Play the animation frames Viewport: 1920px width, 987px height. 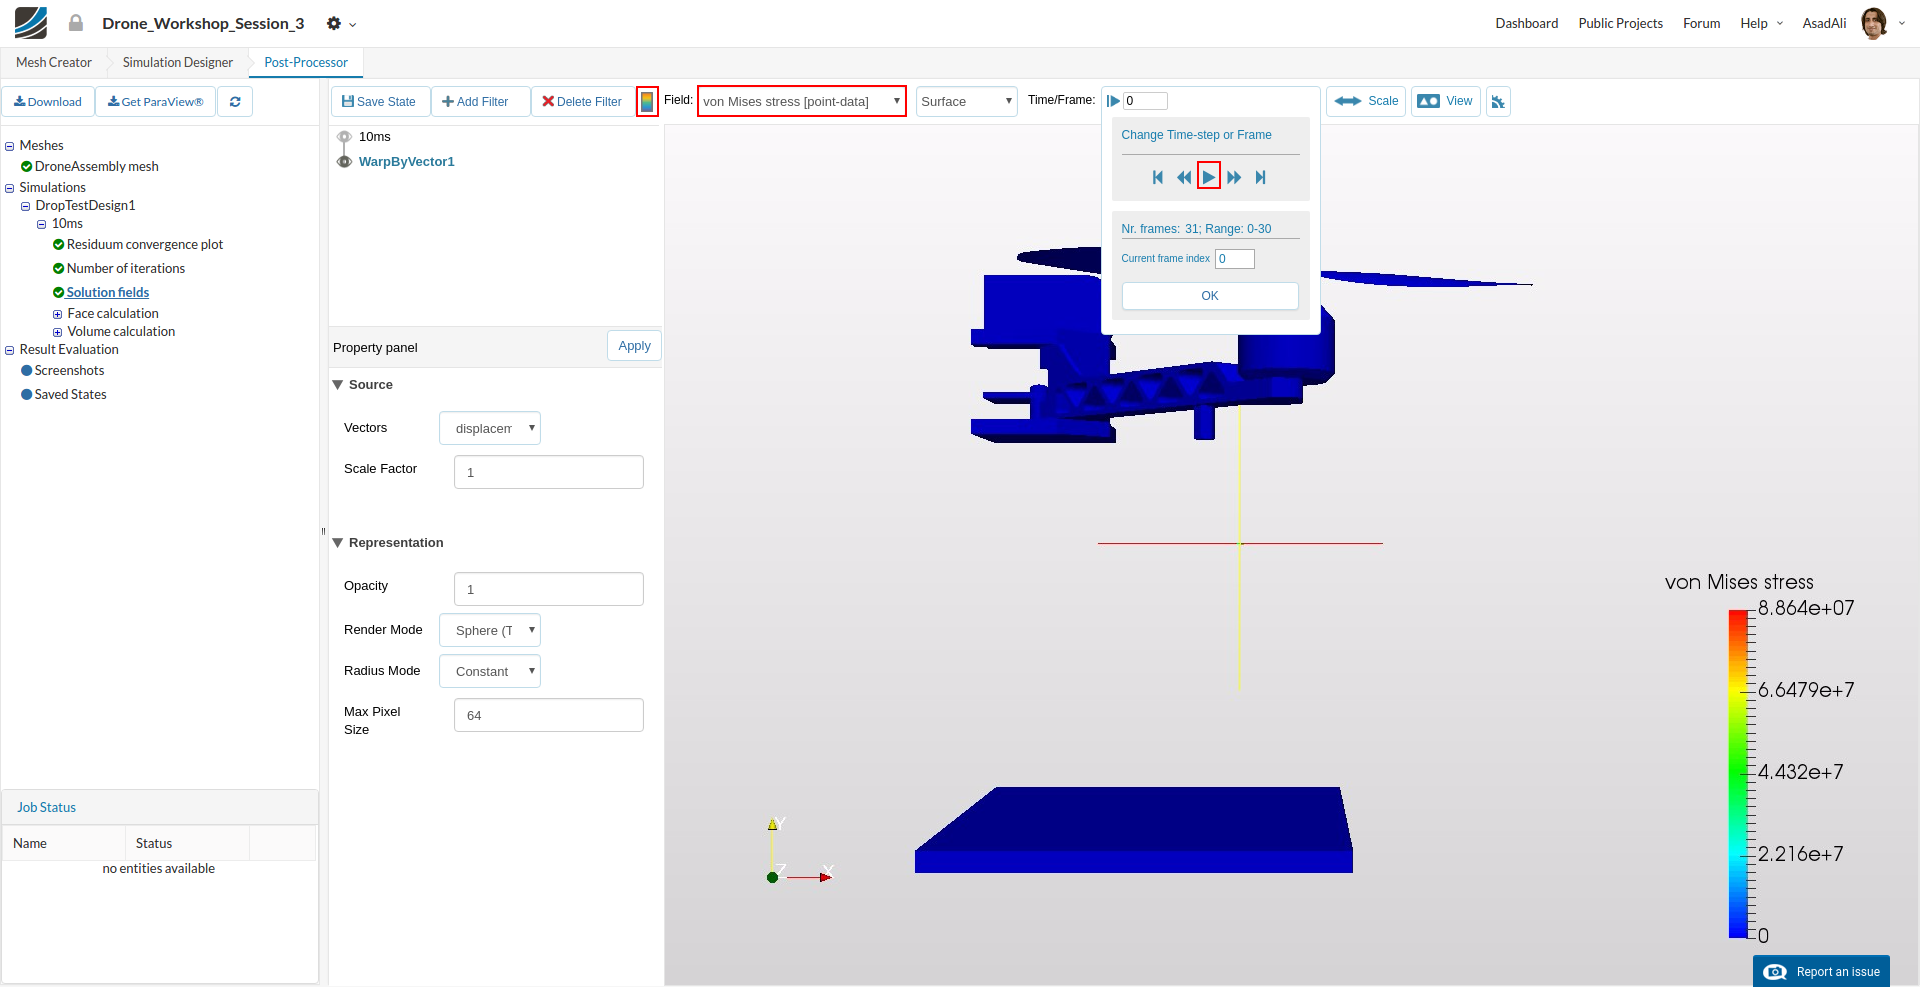(x=1209, y=177)
